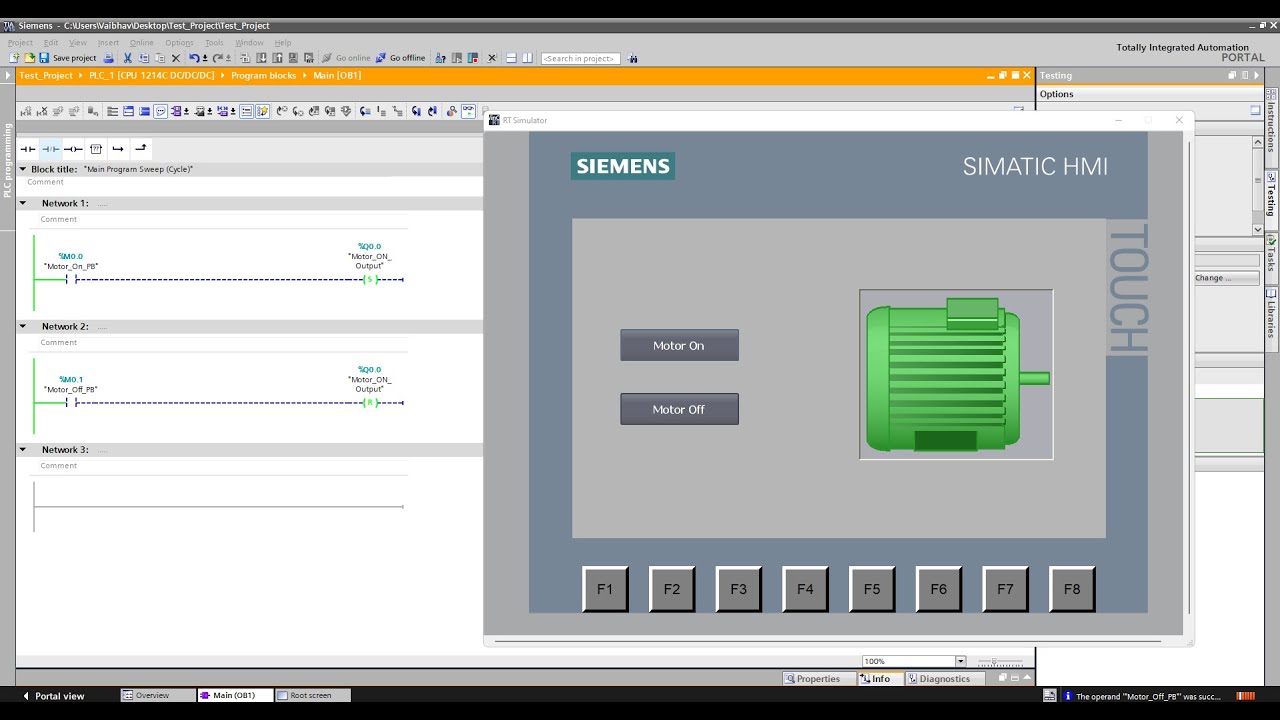Select the Motor_On_PB contact in Network 1
This screenshot has width=1280, height=720.
(71, 279)
